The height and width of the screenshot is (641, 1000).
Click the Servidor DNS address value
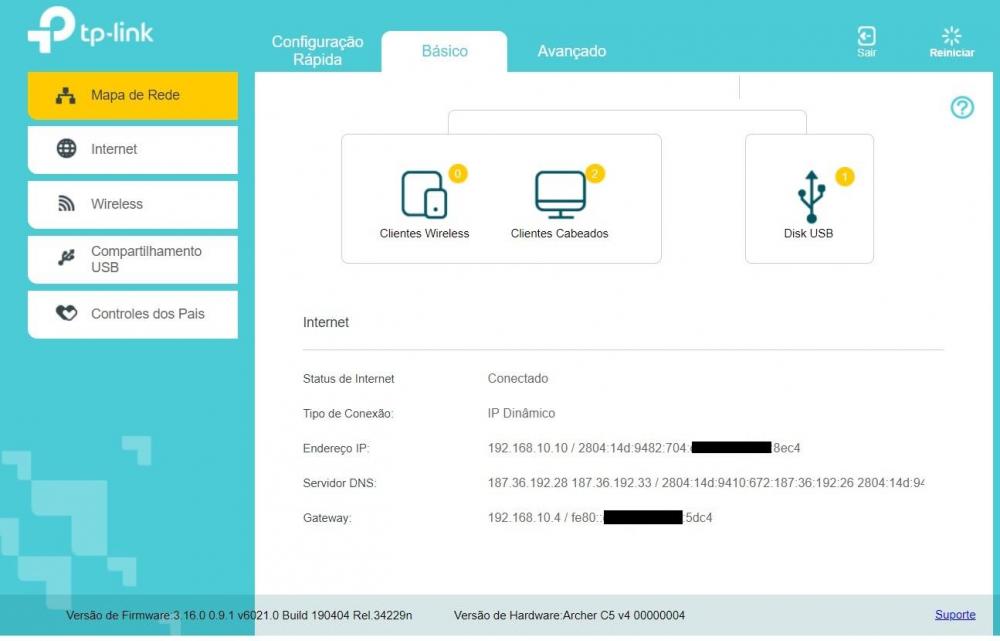705,483
